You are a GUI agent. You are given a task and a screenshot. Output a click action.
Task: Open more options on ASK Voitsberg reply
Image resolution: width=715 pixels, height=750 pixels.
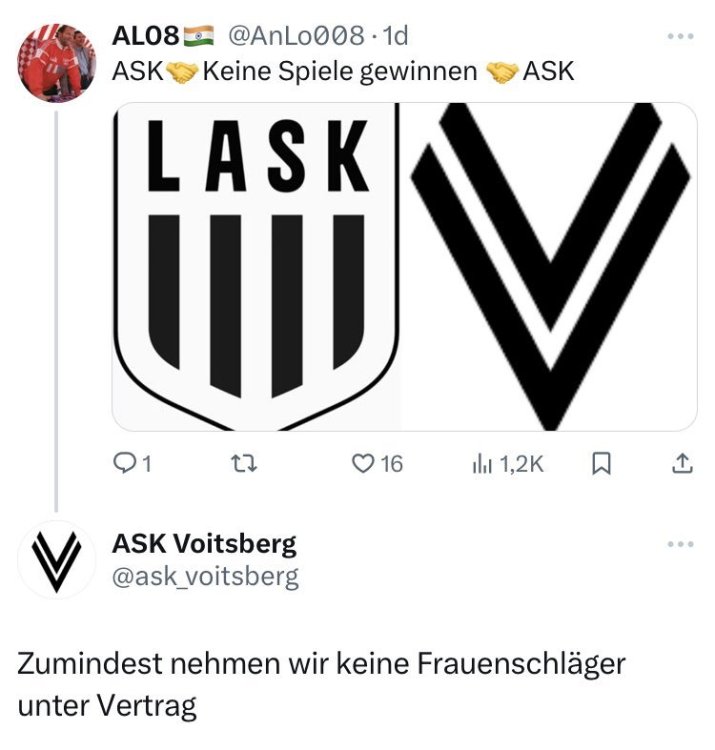(x=681, y=544)
